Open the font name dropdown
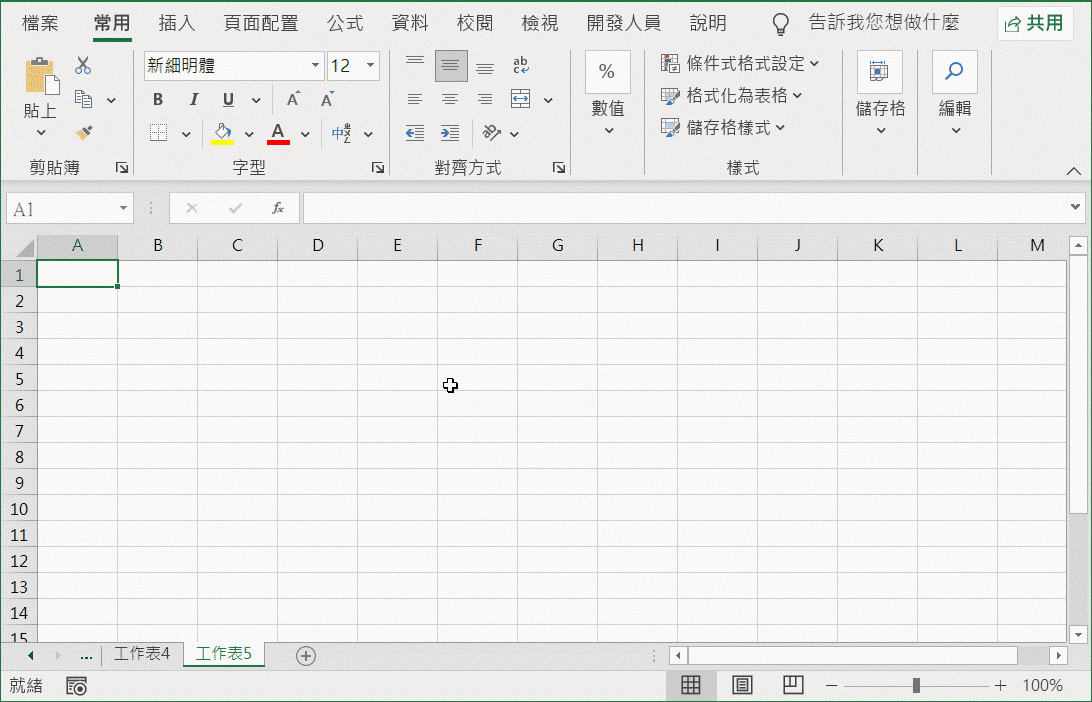This screenshot has height=702, width=1092. point(316,66)
